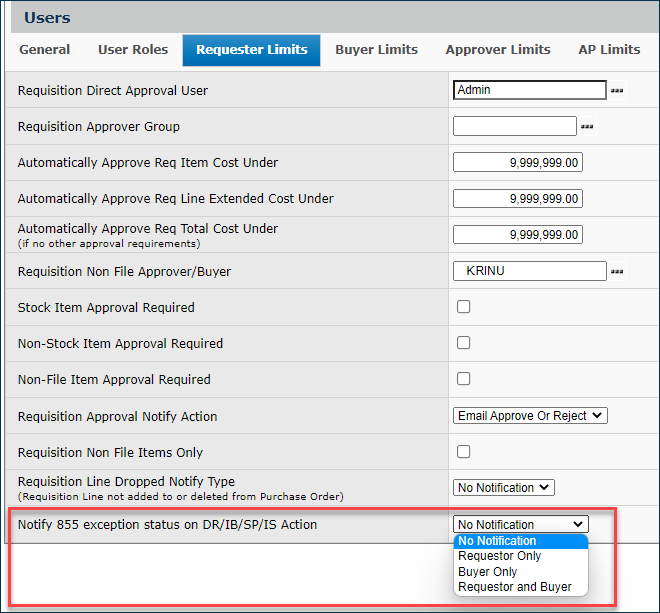Switch to the General tab
660x613 pixels.
click(45, 50)
